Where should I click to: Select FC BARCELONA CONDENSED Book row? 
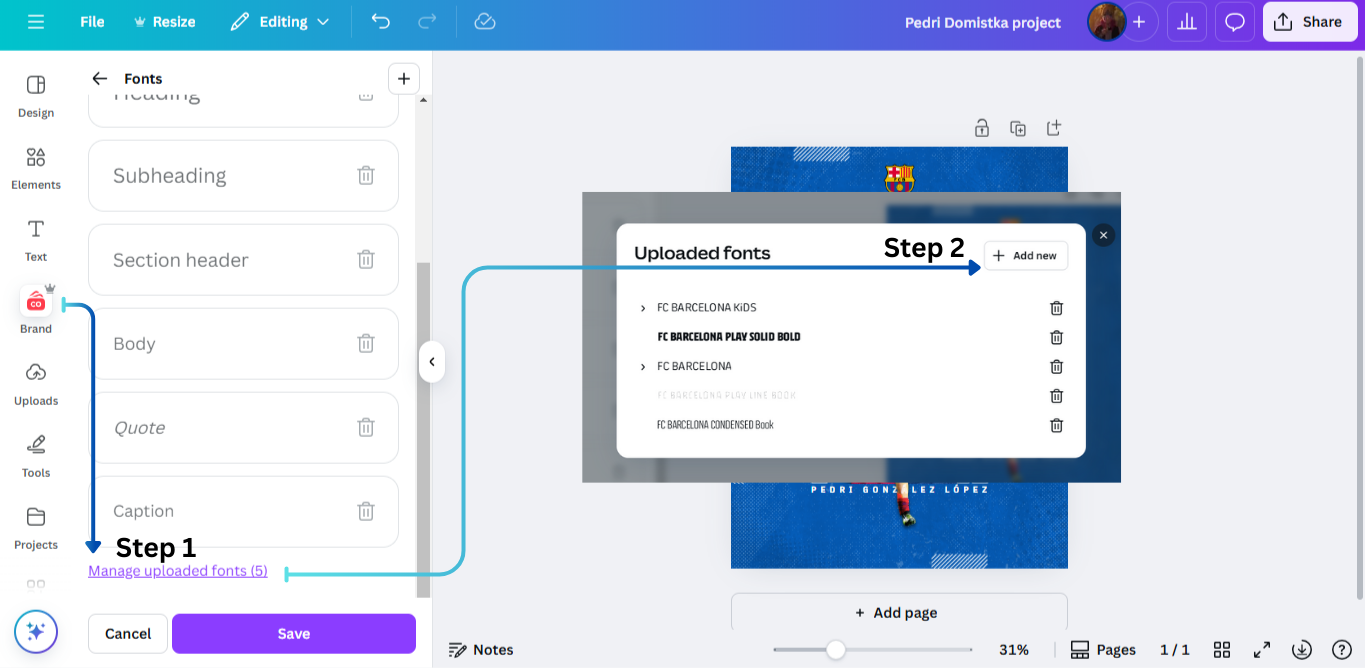click(715, 425)
